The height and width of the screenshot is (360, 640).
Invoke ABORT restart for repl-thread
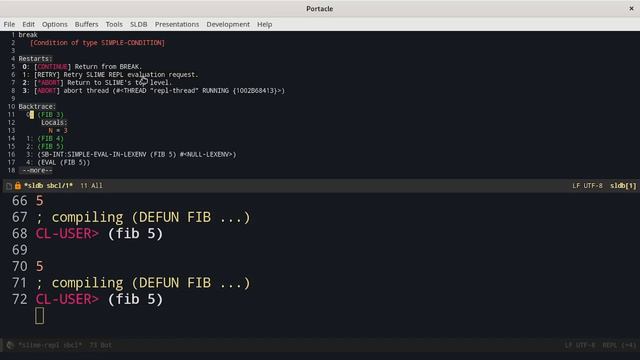[47, 91]
